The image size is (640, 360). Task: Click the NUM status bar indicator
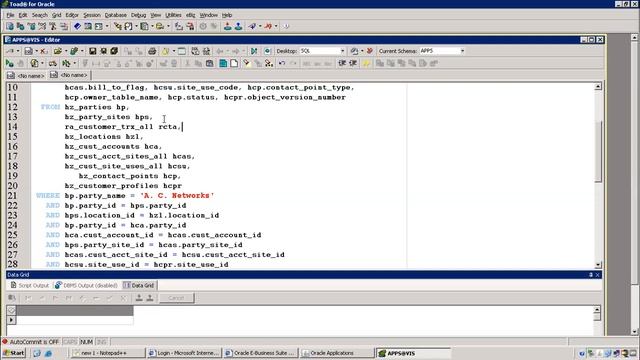pos(86,341)
